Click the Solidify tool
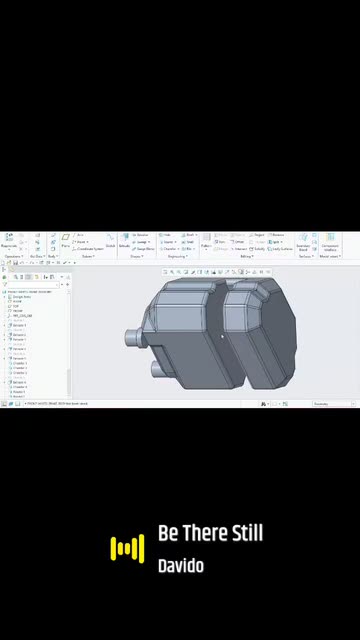Viewport: 360px width, 640px height. 257,249
